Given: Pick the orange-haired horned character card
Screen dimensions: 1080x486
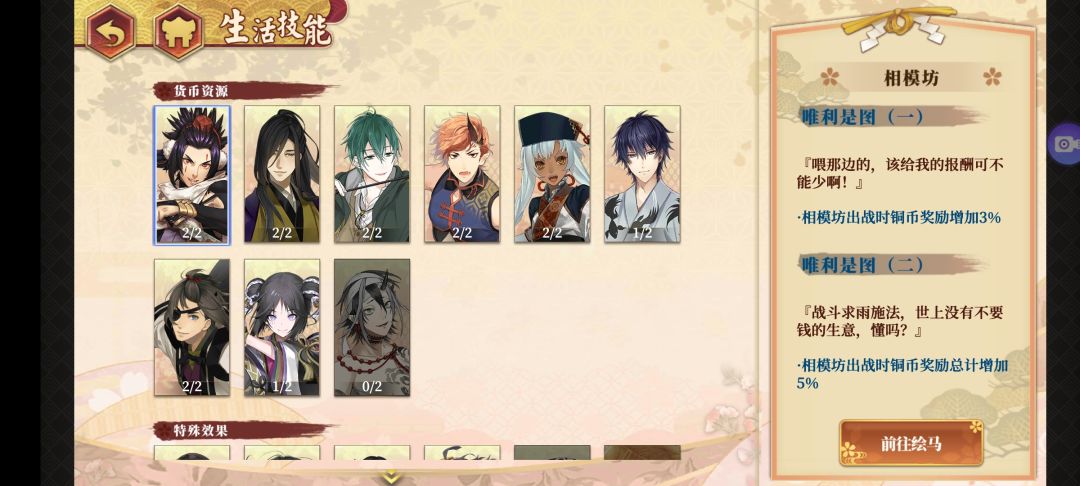Looking at the screenshot, I should 462,174.
